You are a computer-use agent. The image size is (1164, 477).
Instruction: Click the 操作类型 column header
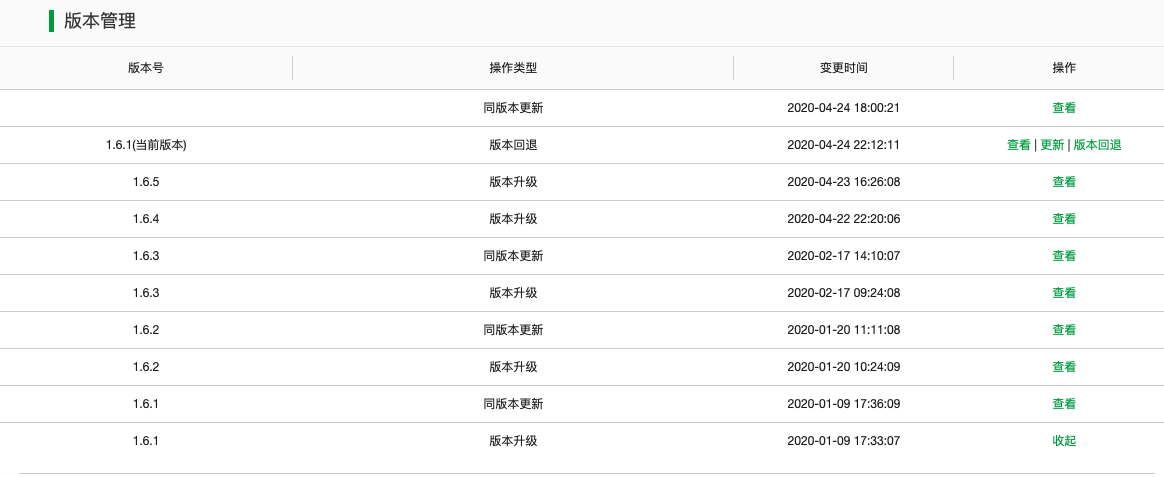tap(513, 68)
